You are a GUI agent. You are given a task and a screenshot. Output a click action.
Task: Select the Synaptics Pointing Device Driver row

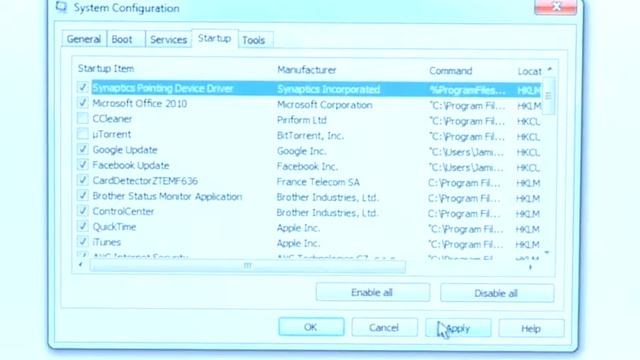316,89
